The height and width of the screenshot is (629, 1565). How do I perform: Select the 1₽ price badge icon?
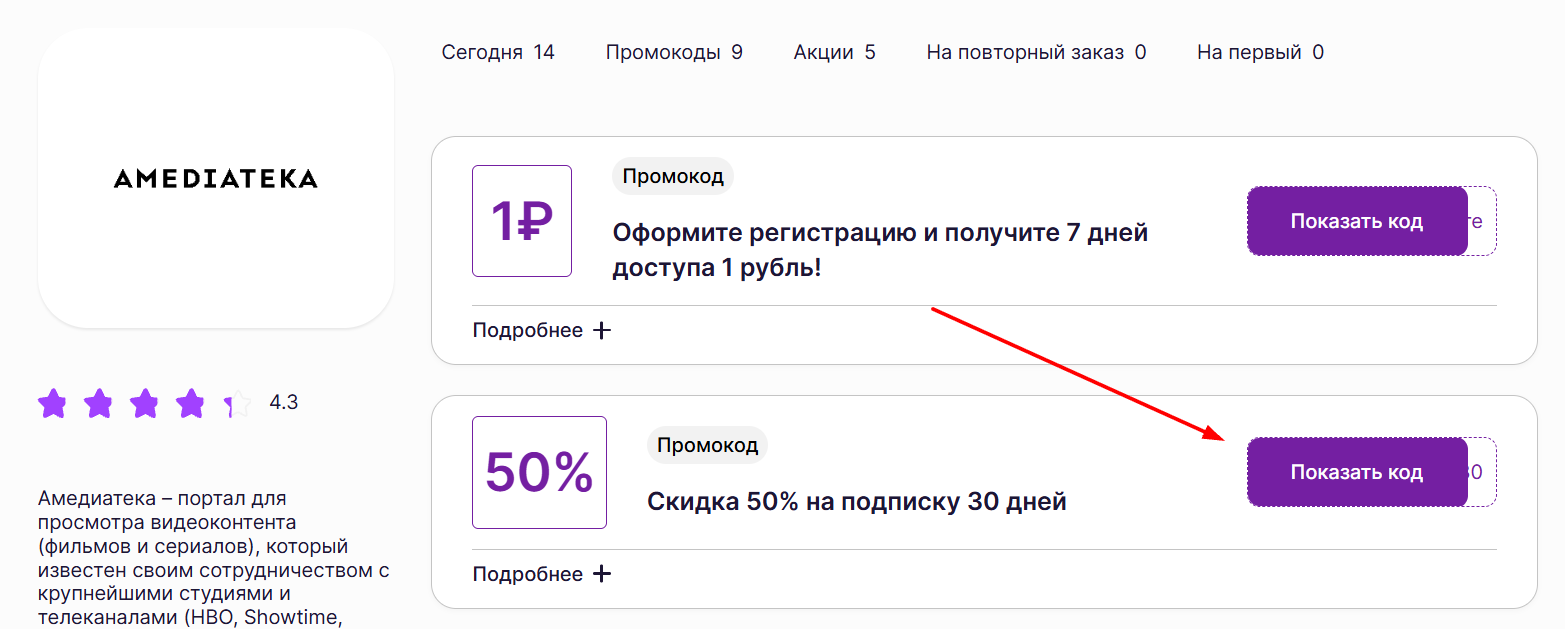coord(521,220)
